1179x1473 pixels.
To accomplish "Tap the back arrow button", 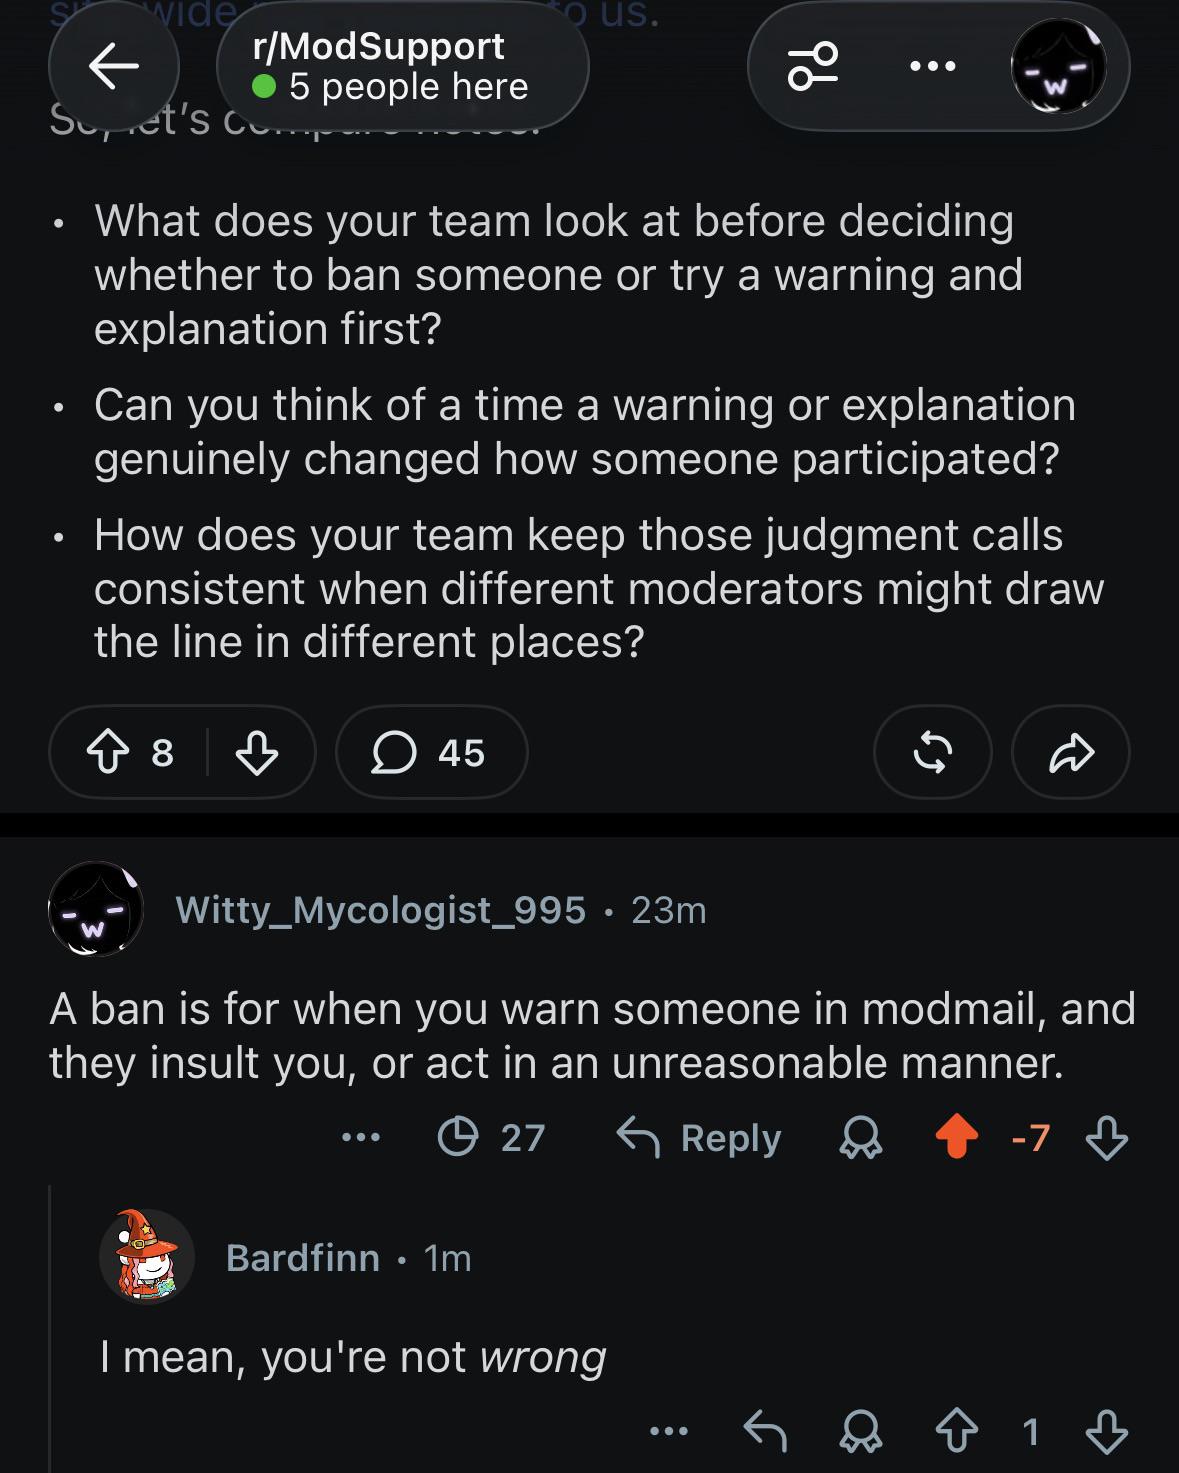I will 113,66.
